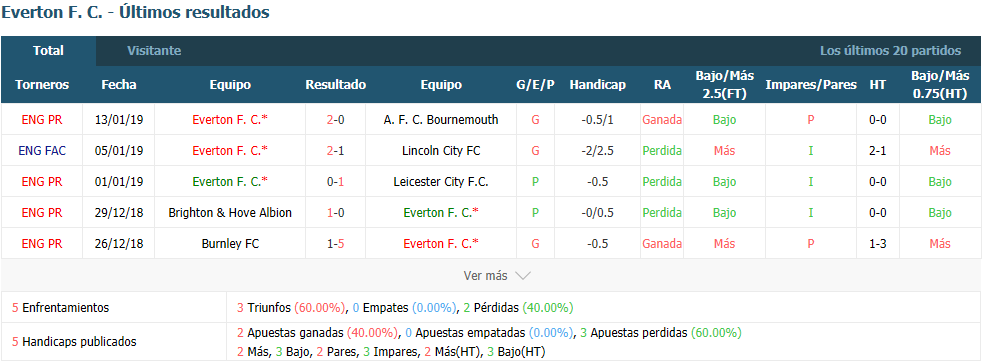Click Everton F. C.* in the 05/01/19 row
Viewport: 985px width, 361px height.
pos(230,151)
